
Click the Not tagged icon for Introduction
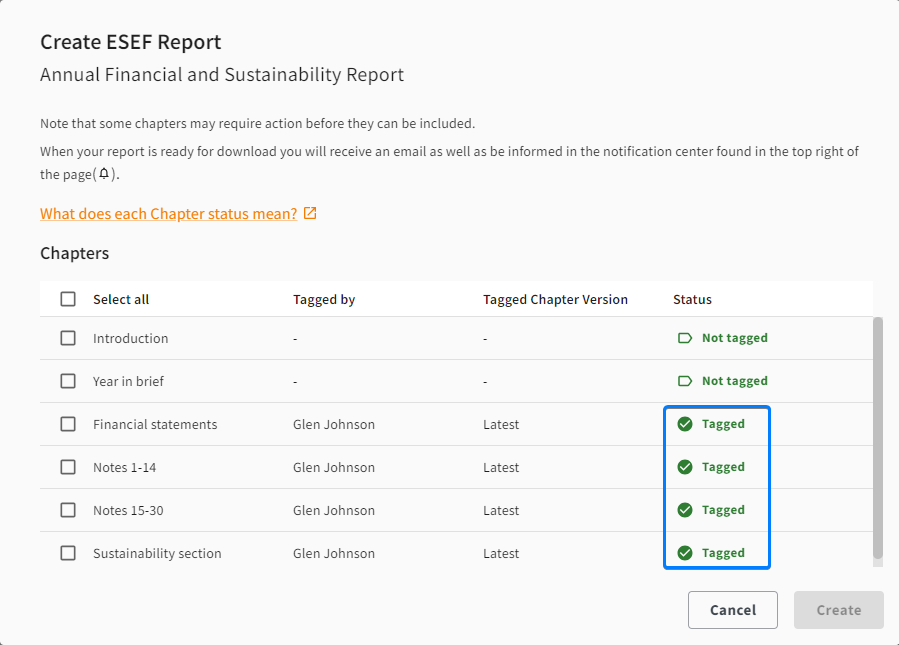(x=685, y=338)
